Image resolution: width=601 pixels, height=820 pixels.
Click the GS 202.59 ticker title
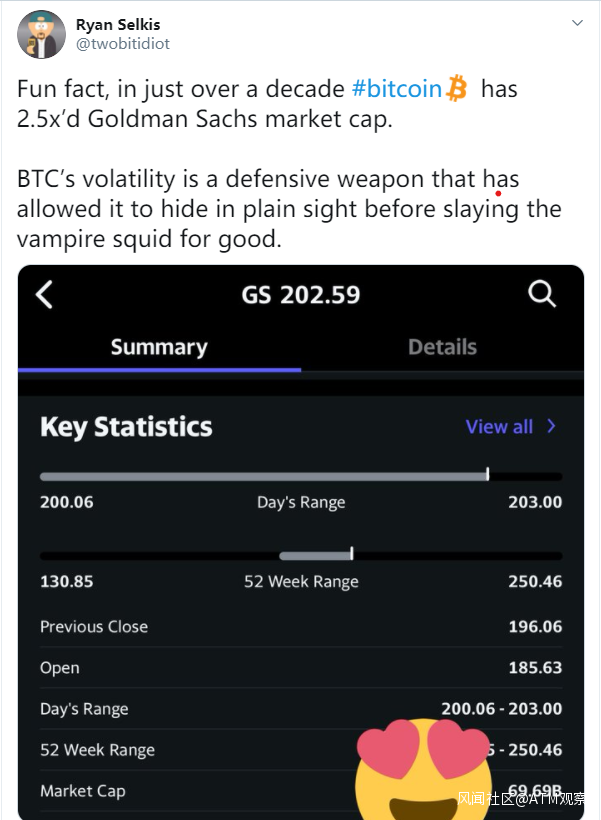(300, 295)
